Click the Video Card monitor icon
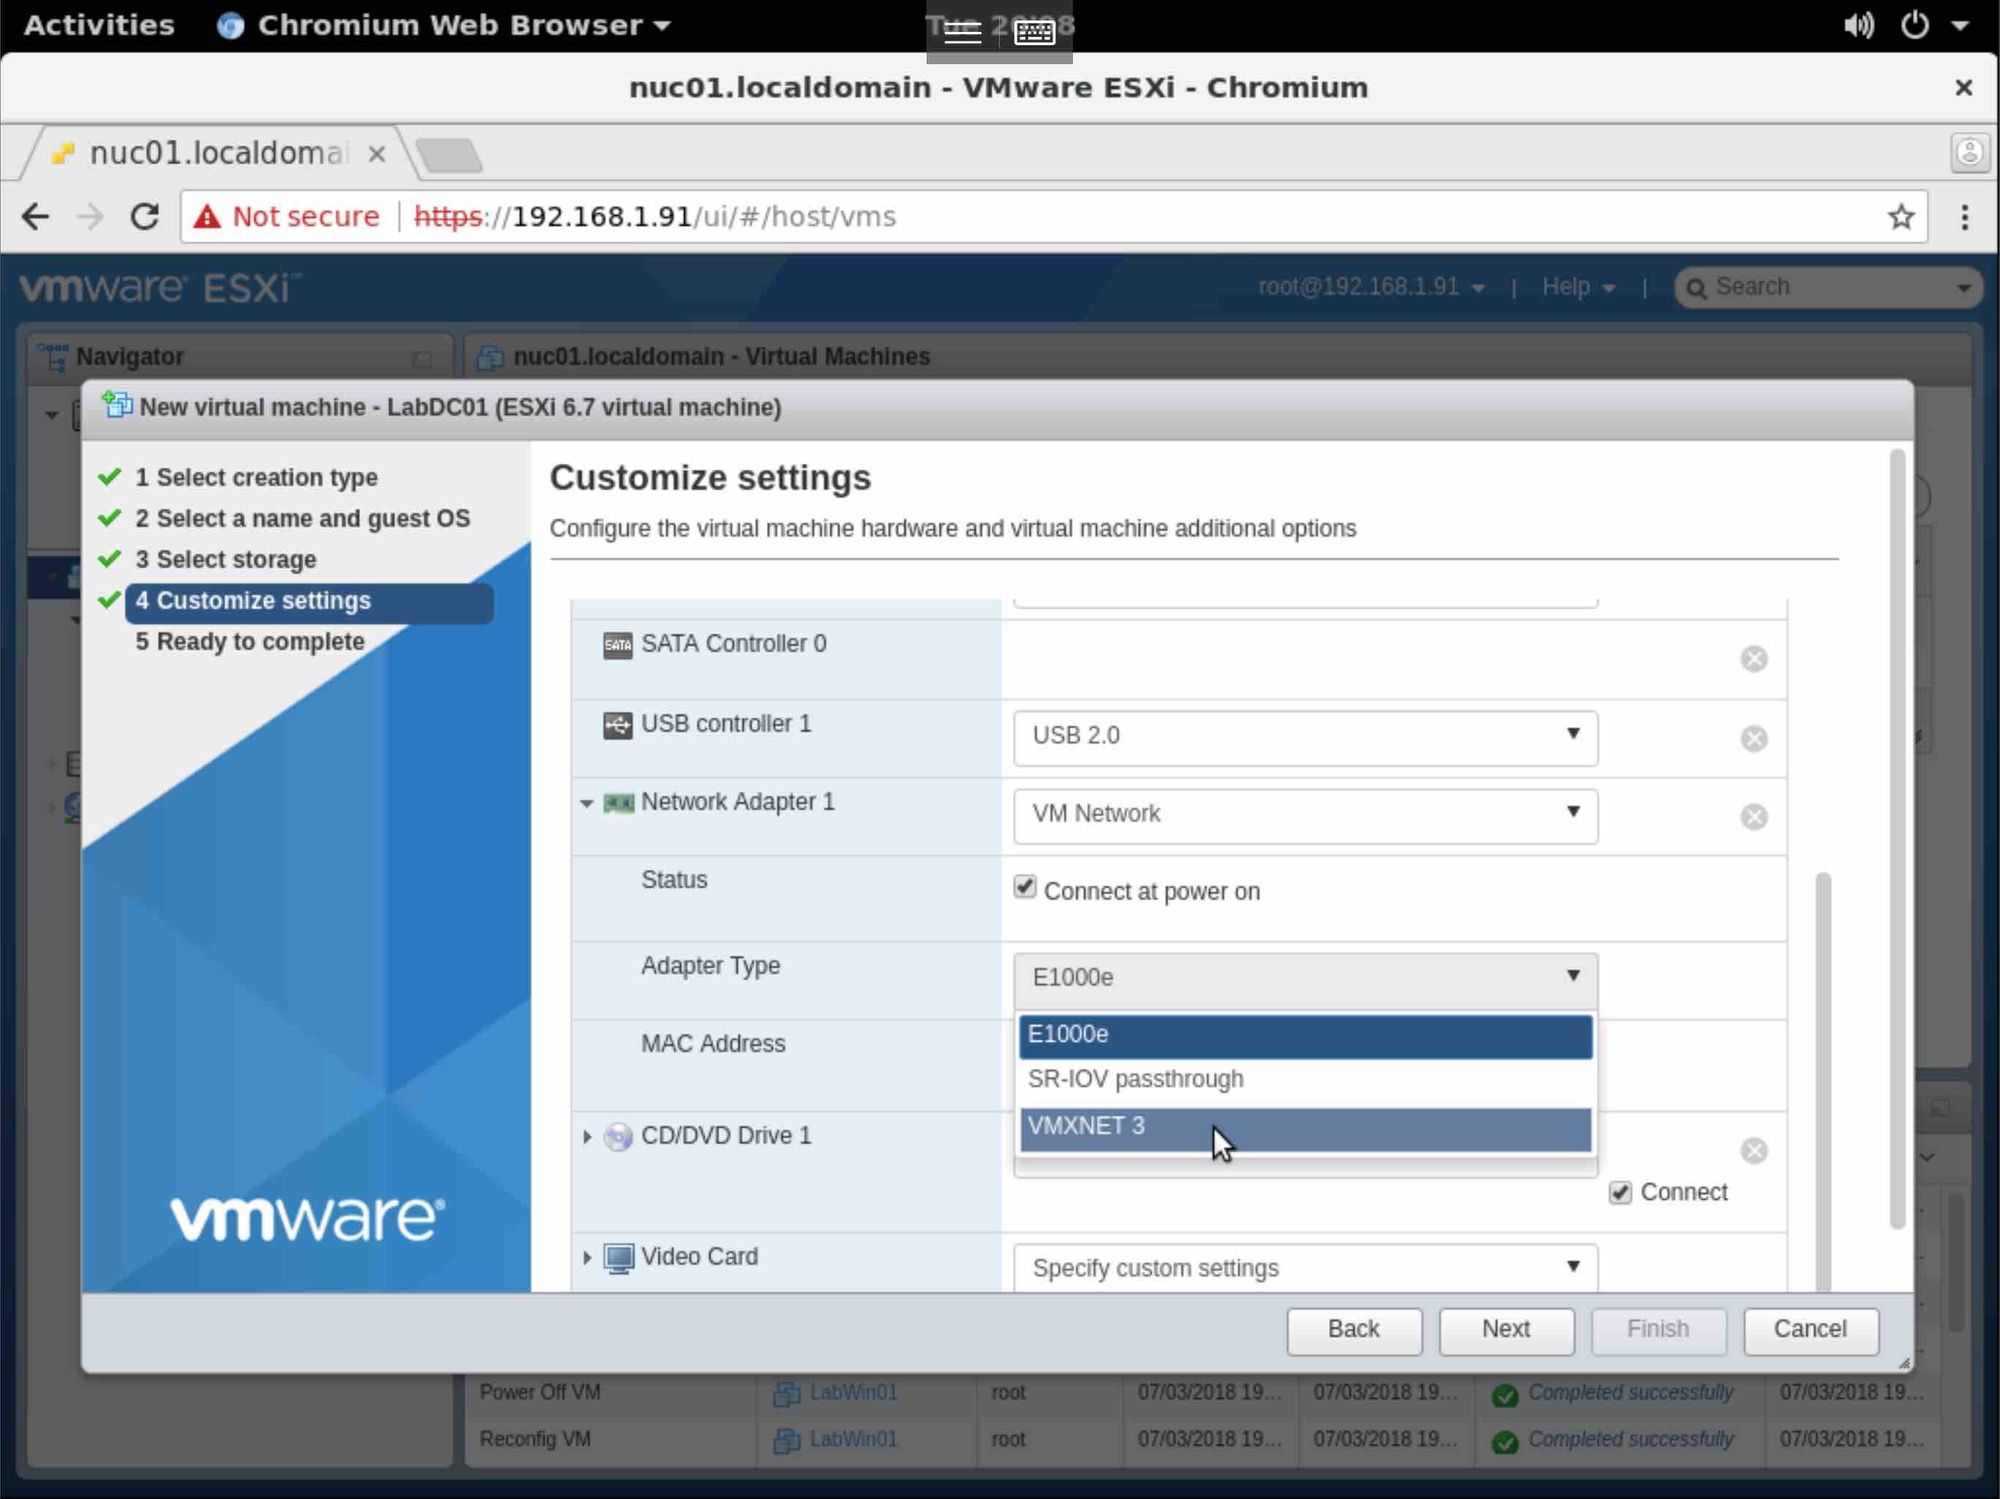Screen dimensions: 2000x1499 pos(619,1258)
